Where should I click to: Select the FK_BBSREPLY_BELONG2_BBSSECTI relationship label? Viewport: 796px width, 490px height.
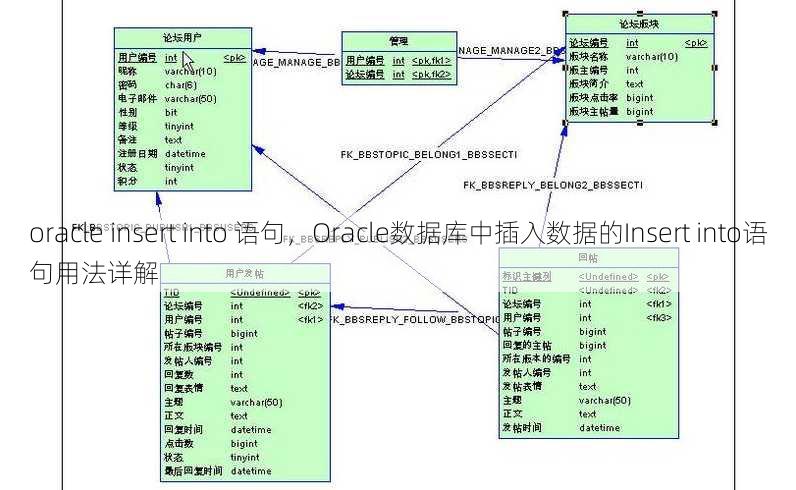[x=553, y=185]
